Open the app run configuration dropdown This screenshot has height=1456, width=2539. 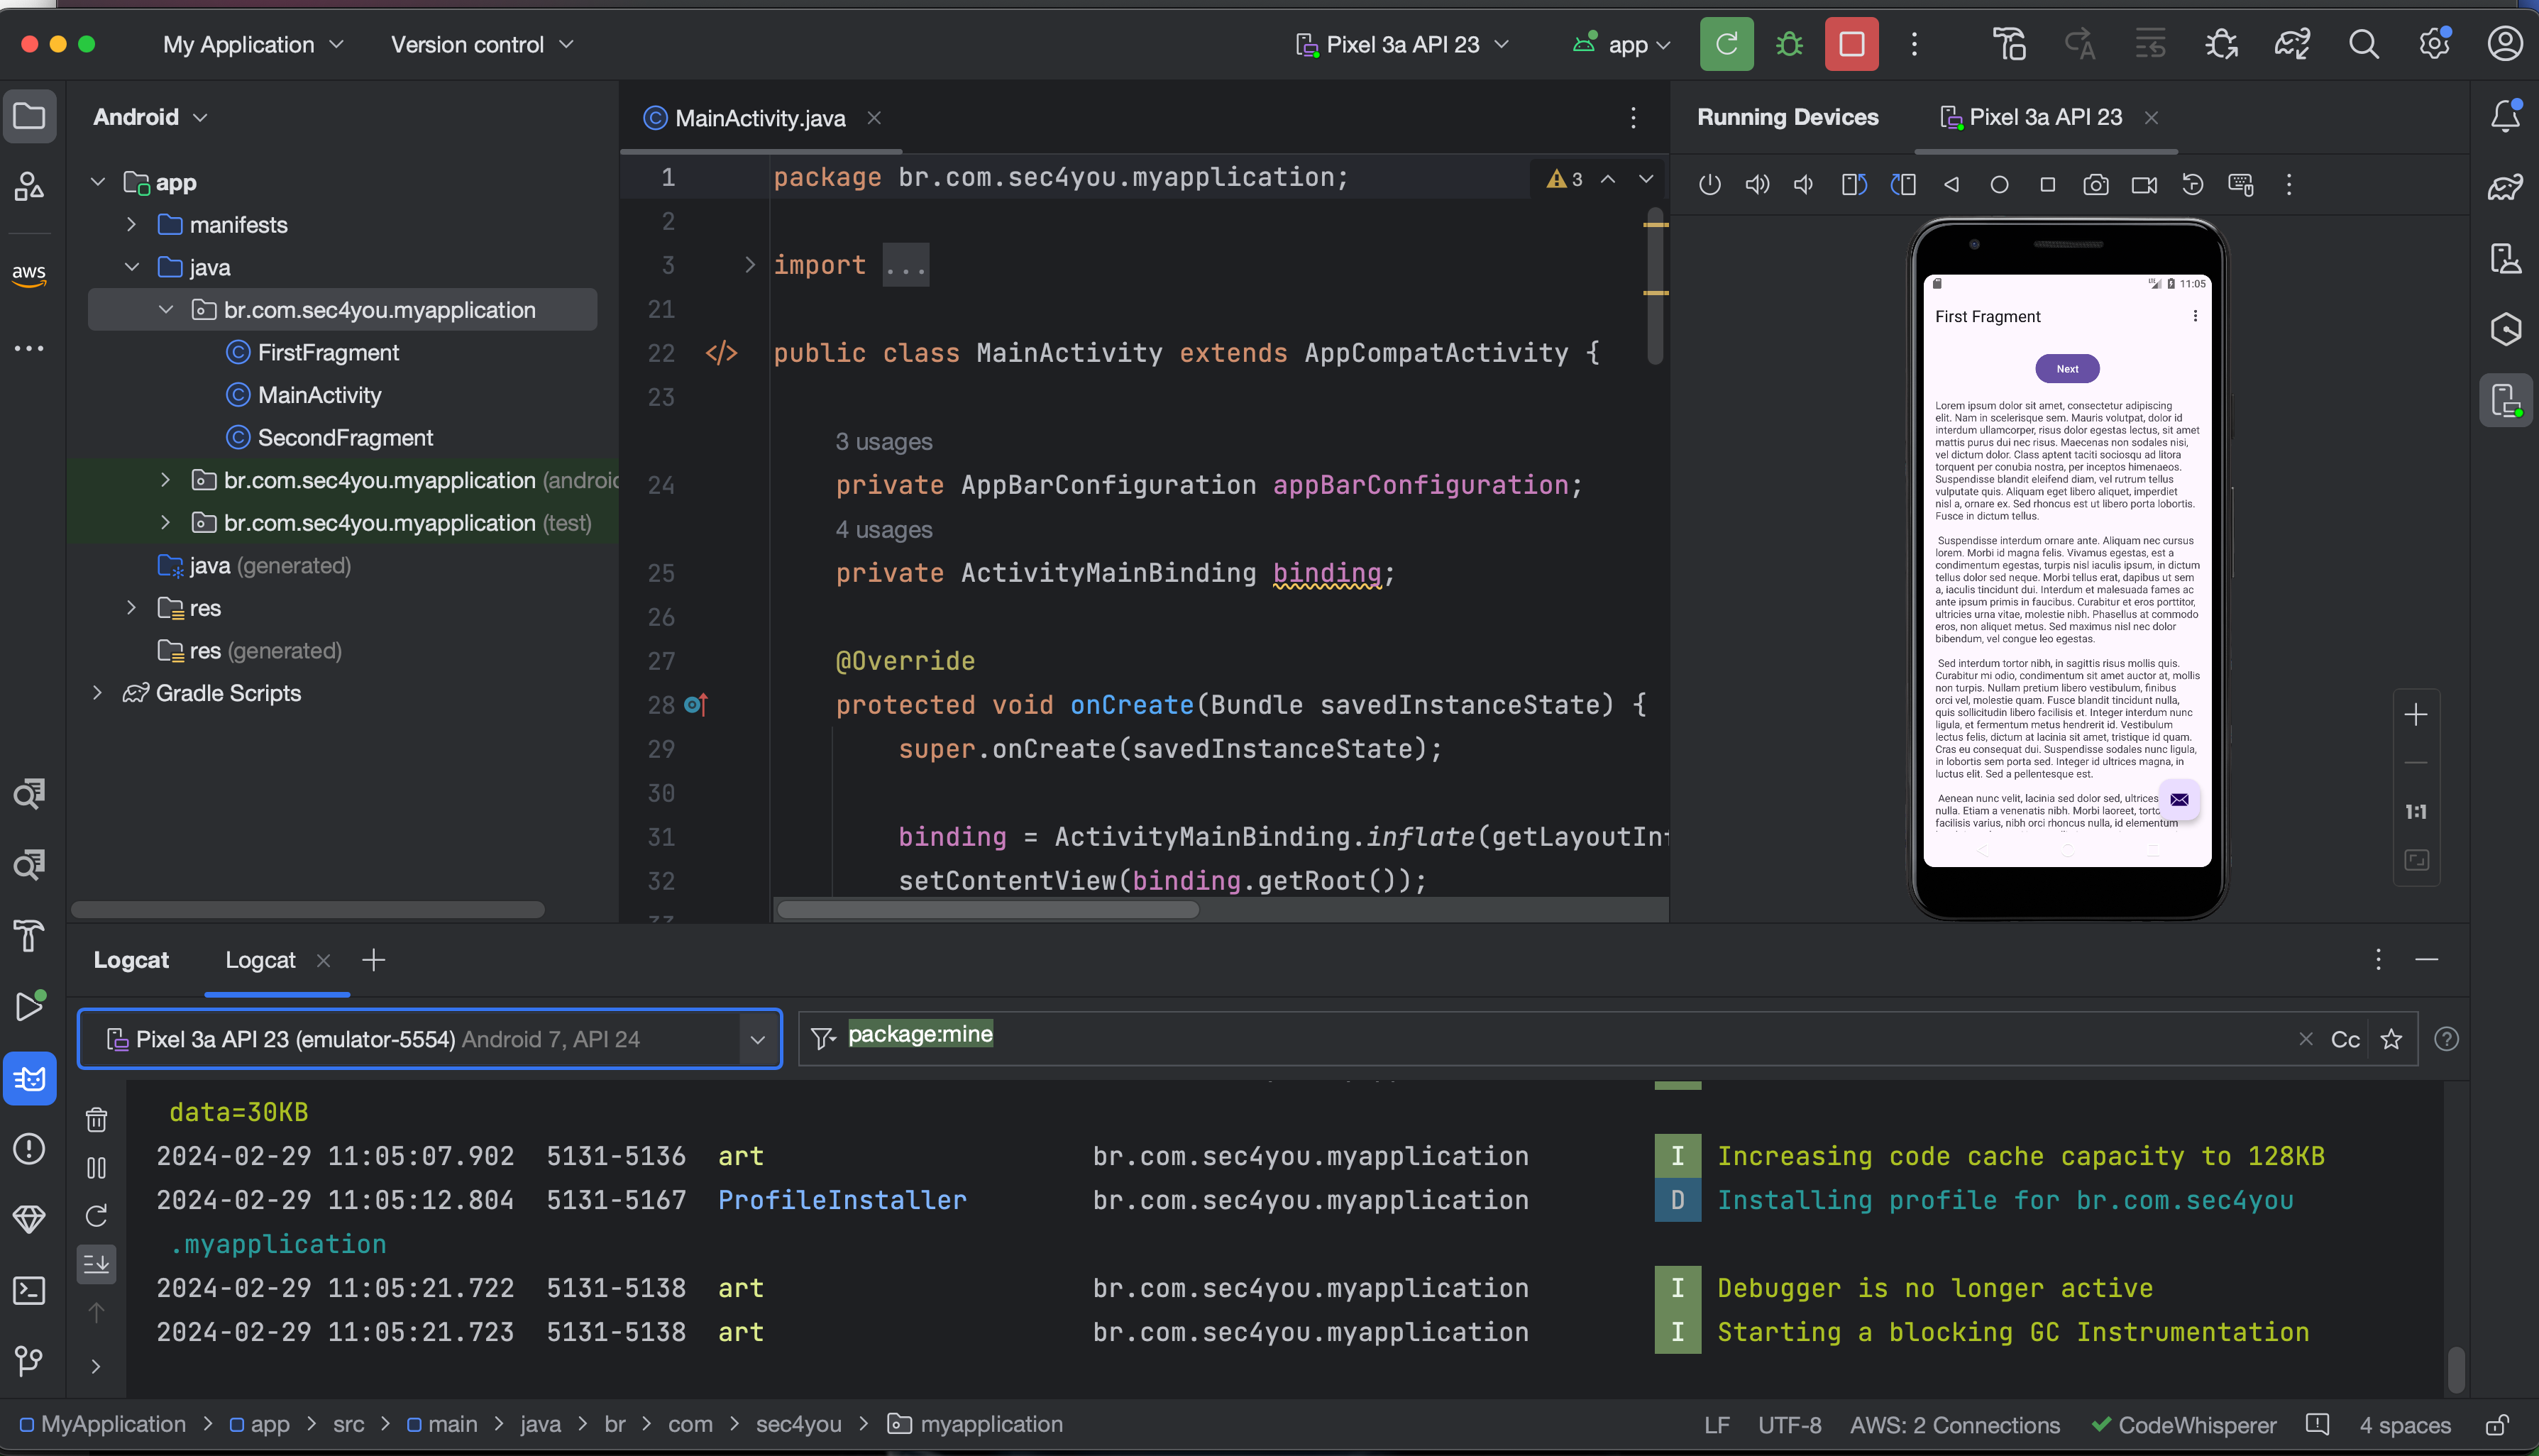pos(1622,44)
